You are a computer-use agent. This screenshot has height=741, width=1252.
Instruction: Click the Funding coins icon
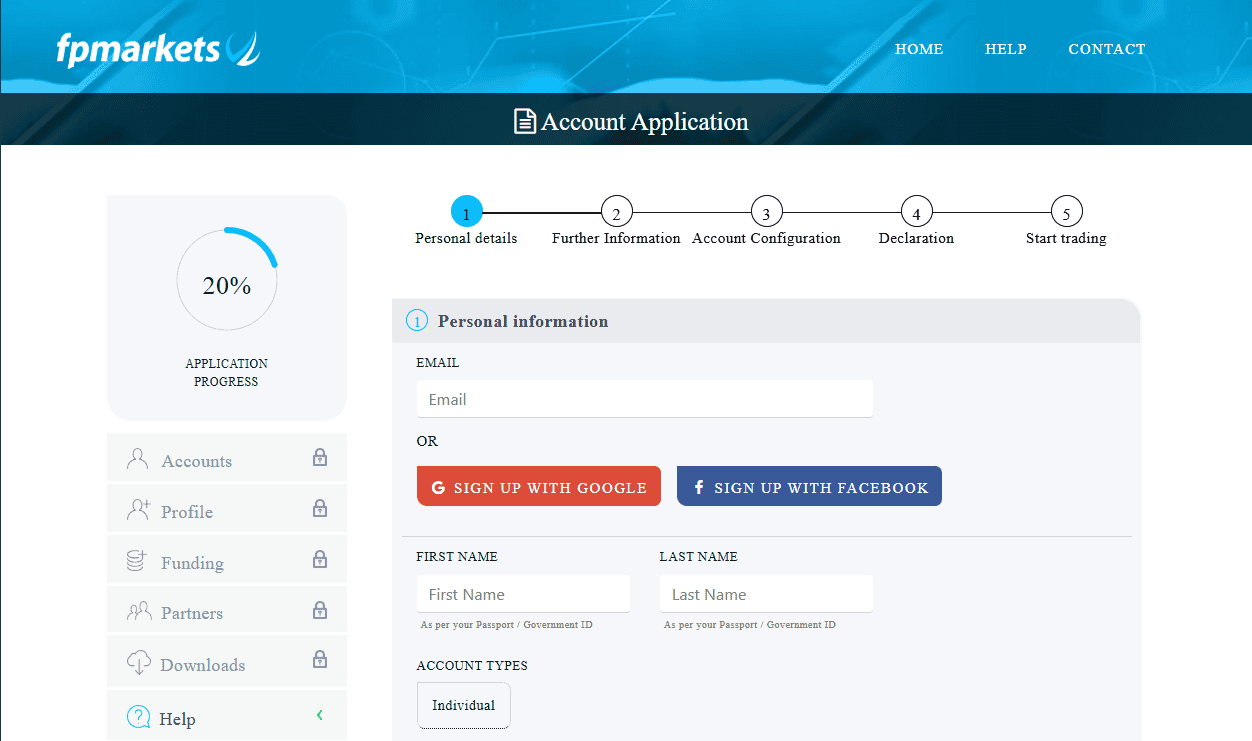pos(137,561)
